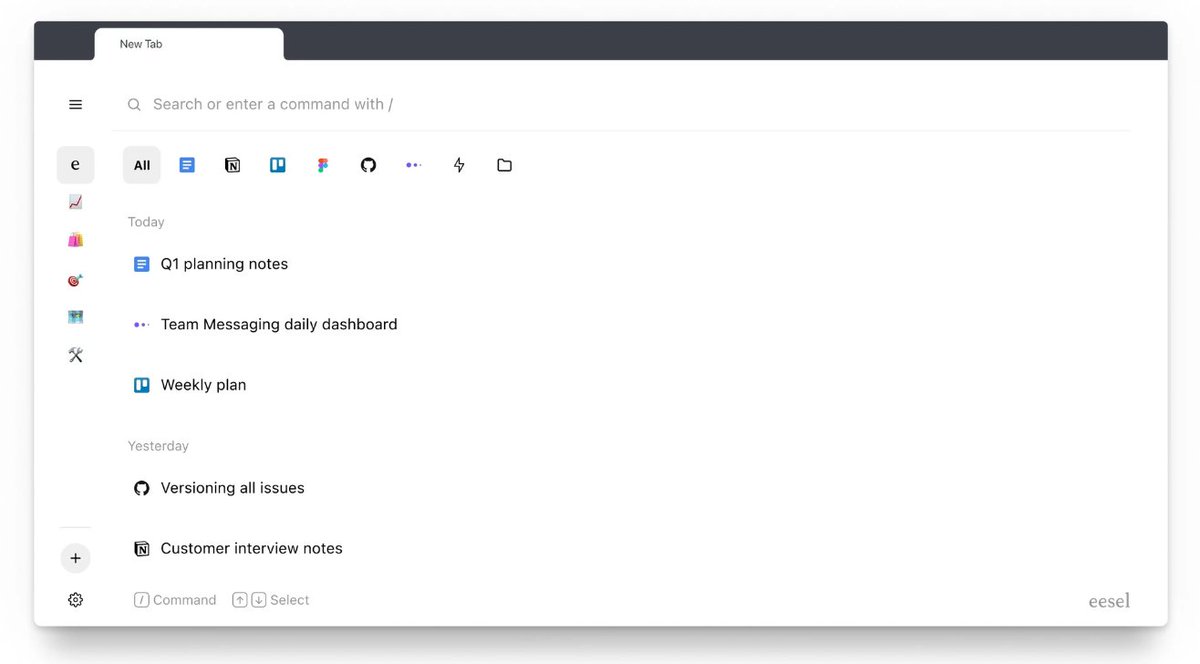Open the landscape picture sidebar folder
This screenshot has height=664, width=1200.
tap(75, 317)
